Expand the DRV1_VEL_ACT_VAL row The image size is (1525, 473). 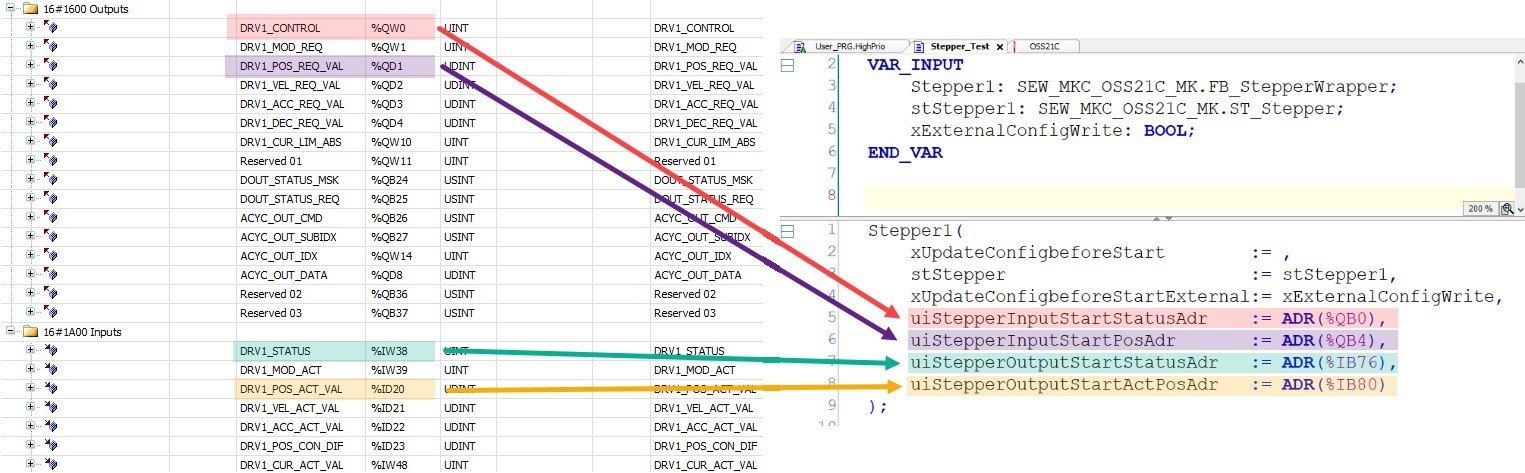coord(30,408)
